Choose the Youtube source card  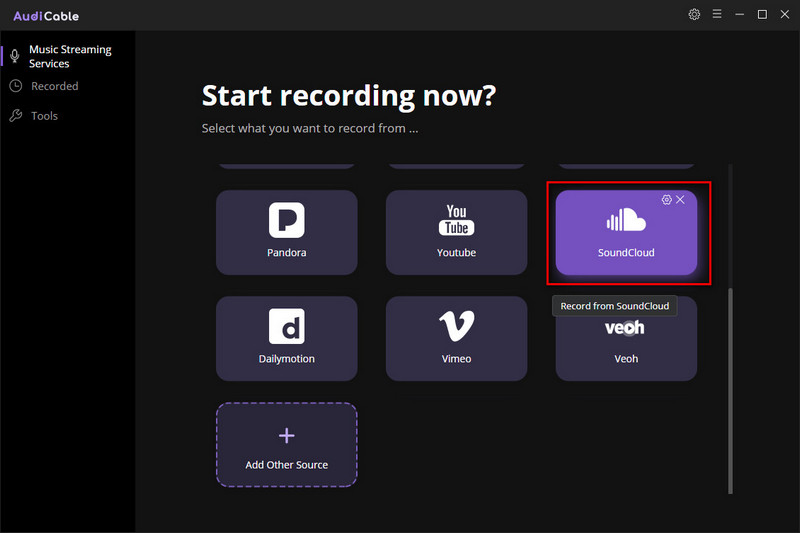tap(457, 233)
